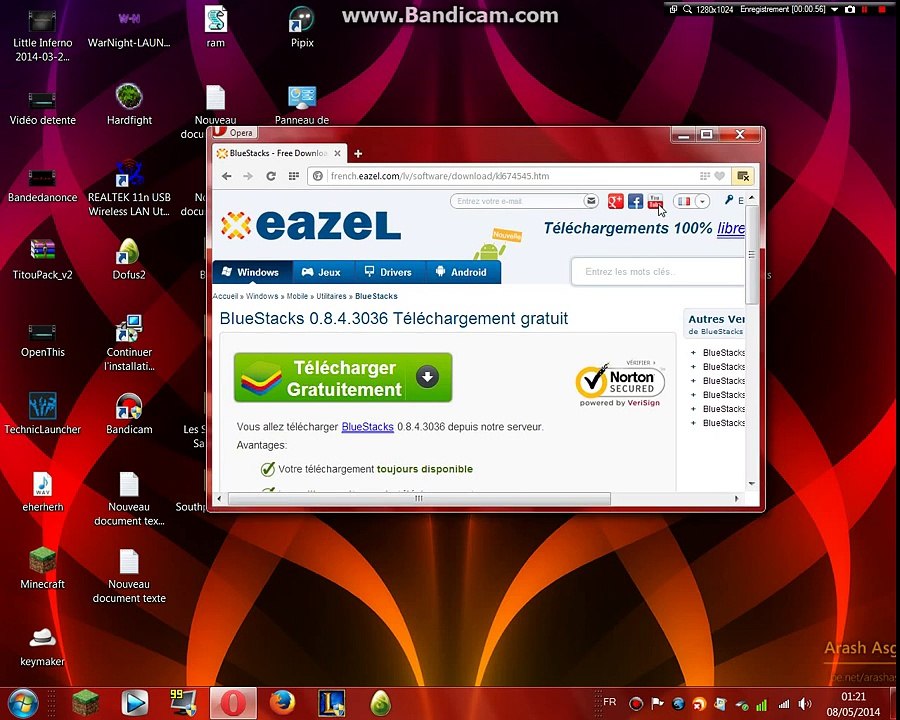900x720 pixels.
Task: Select the Android category tab
Action: click(x=463, y=272)
